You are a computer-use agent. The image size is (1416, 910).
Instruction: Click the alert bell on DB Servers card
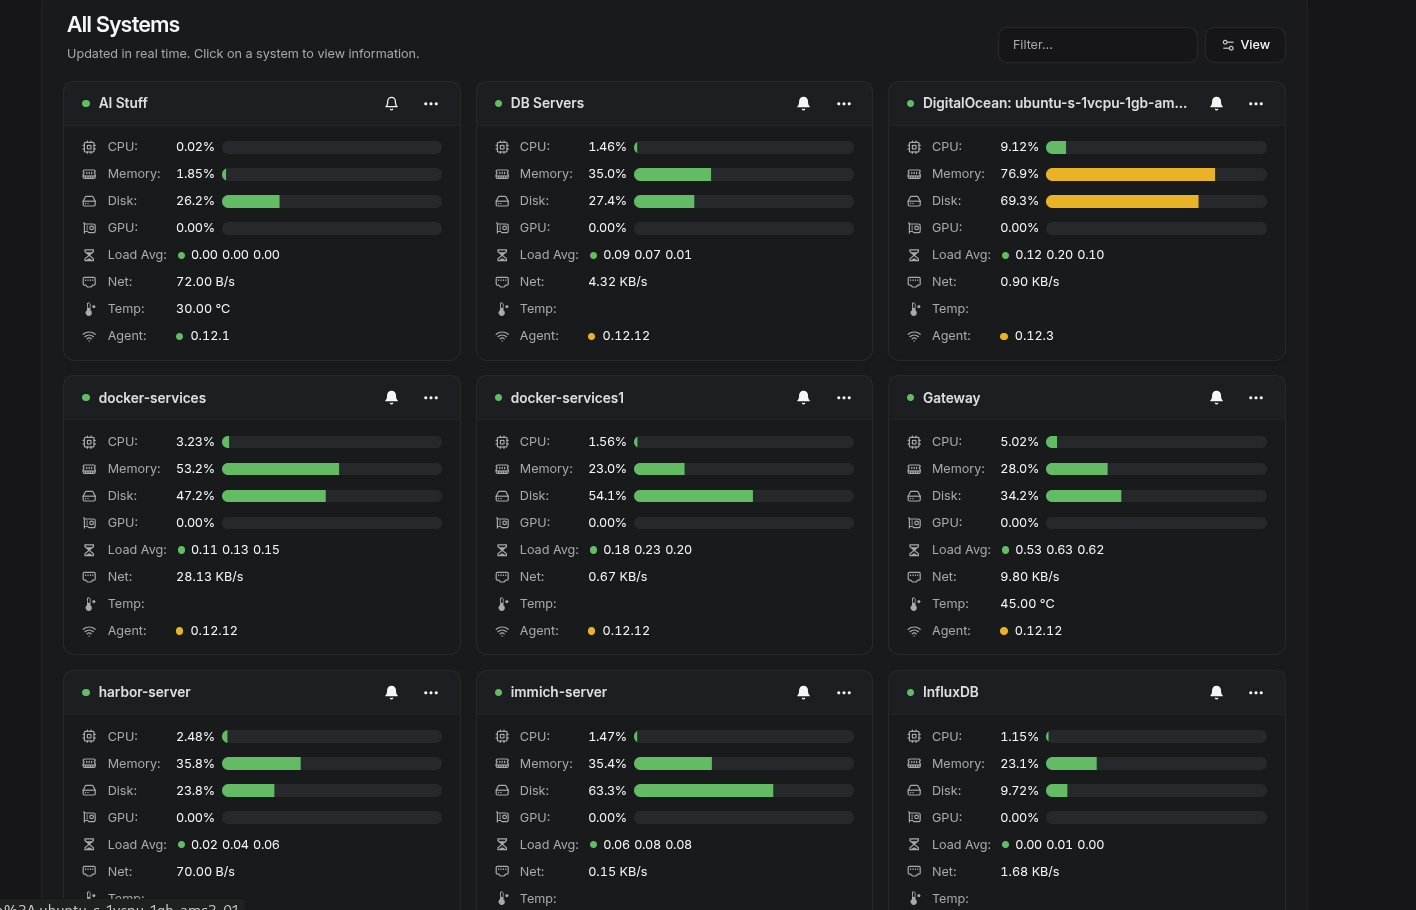pos(803,103)
